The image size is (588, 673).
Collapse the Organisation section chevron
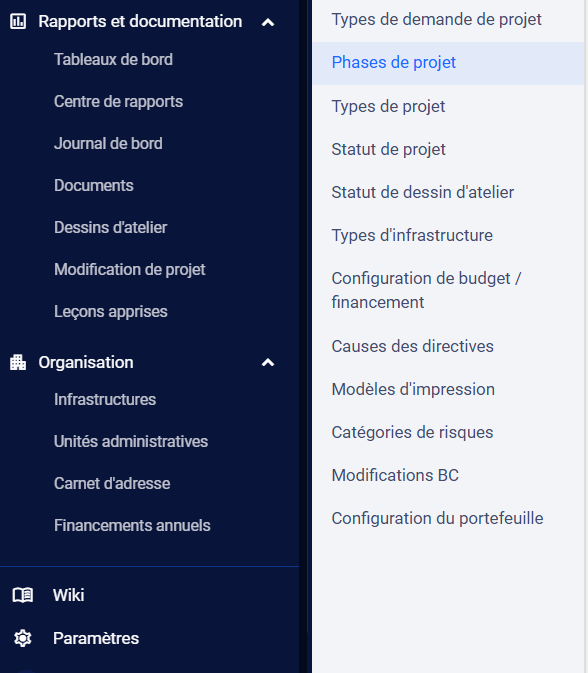[x=268, y=363]
